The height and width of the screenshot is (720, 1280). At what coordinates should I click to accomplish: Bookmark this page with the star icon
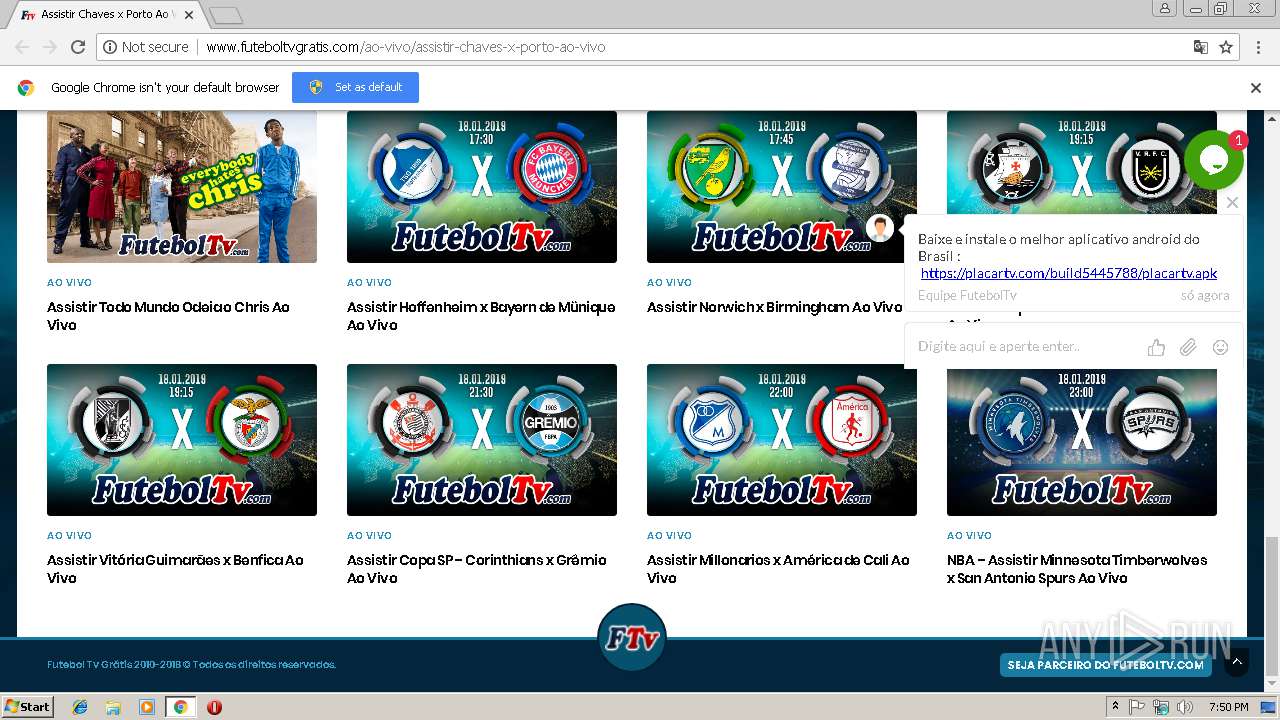tap(1226, 47)
